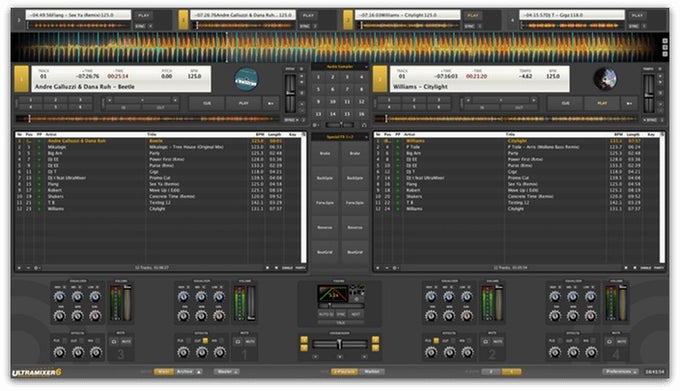Click the fast-forward icon on deck 2

pos(629,104)
